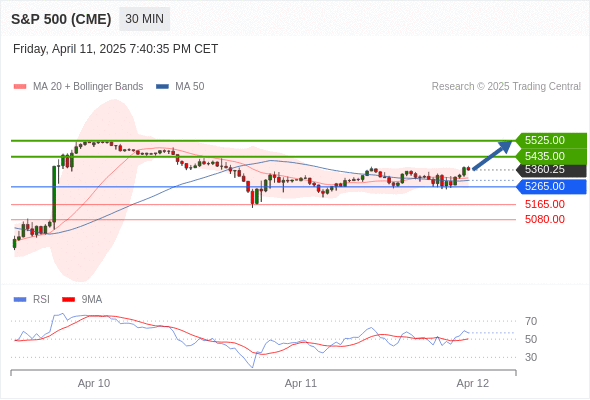Click the blue 5265.00 pivot label
The image size is (590, 400).
tap(551, 187)
